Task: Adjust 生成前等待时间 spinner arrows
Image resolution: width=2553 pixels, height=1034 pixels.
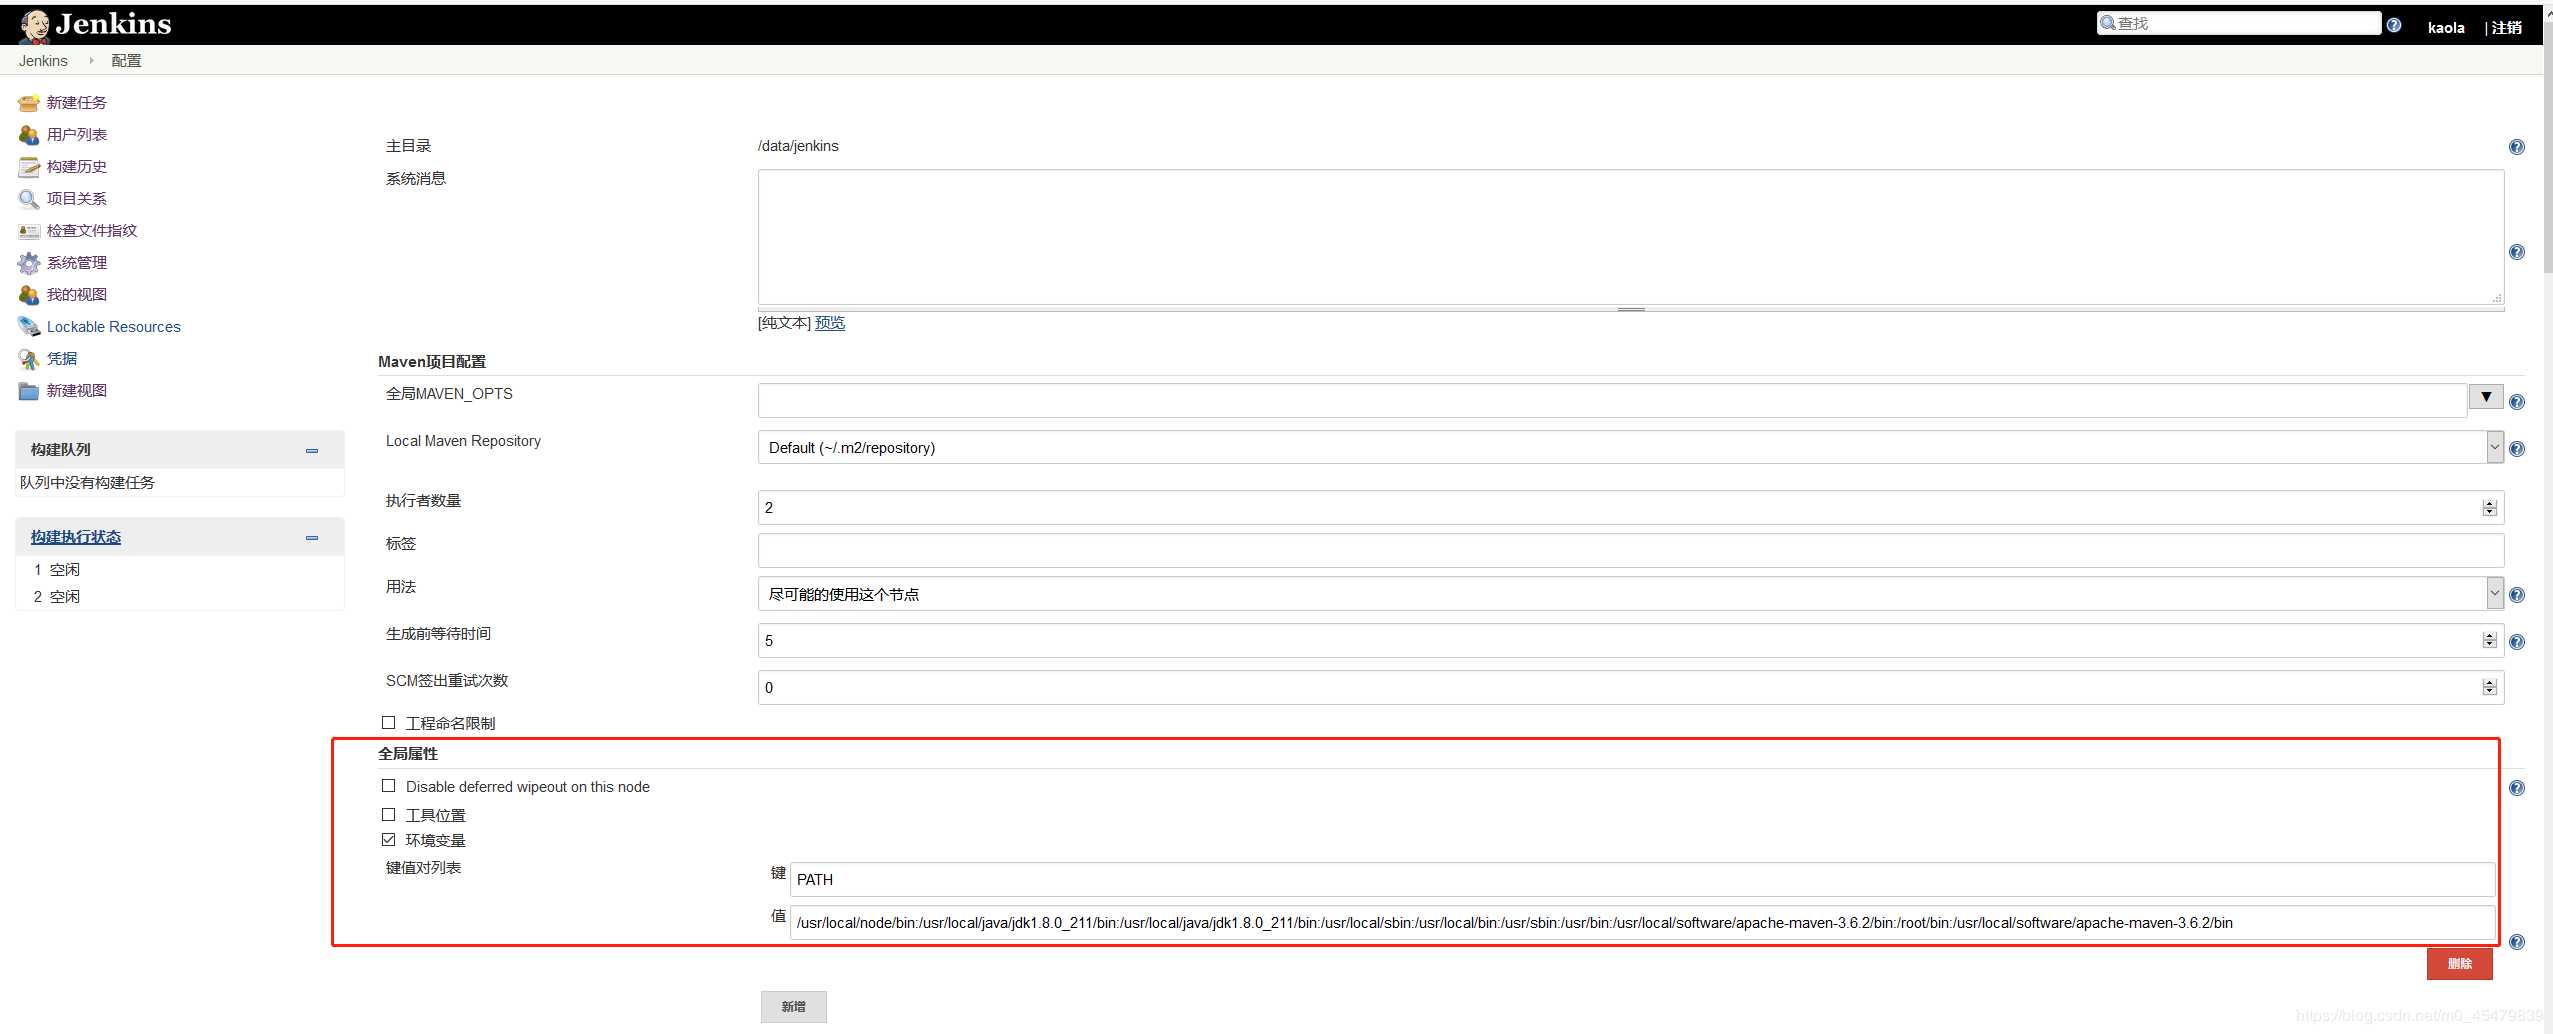Action: [2489, 640]
